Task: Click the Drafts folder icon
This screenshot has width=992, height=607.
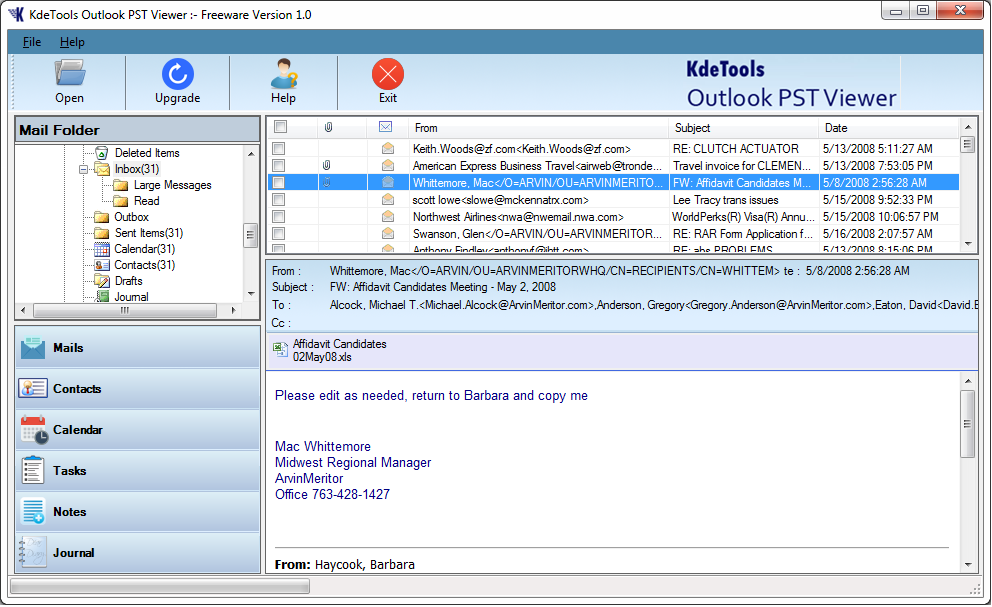Action: (101, 280)
